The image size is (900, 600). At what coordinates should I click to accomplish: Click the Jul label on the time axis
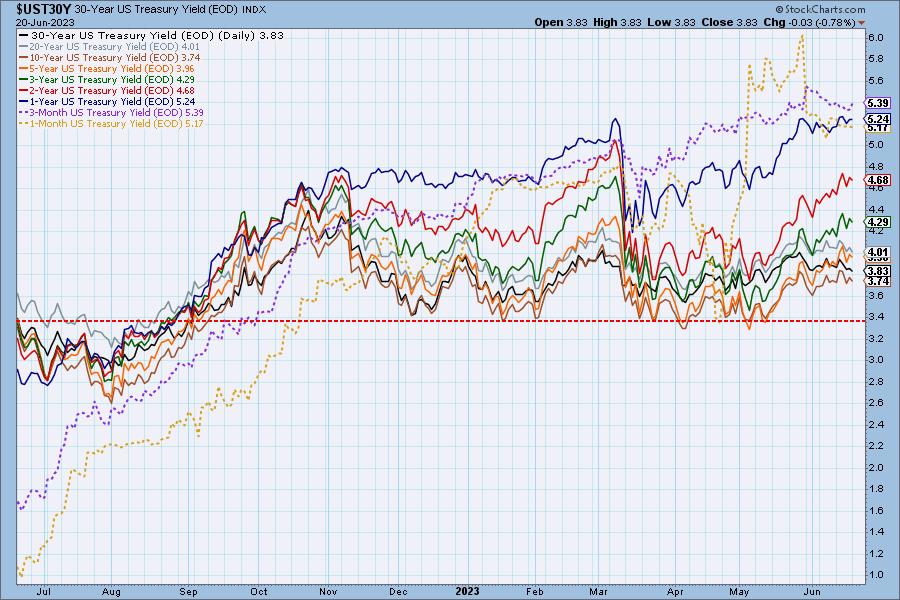click(x=44, y=591)
